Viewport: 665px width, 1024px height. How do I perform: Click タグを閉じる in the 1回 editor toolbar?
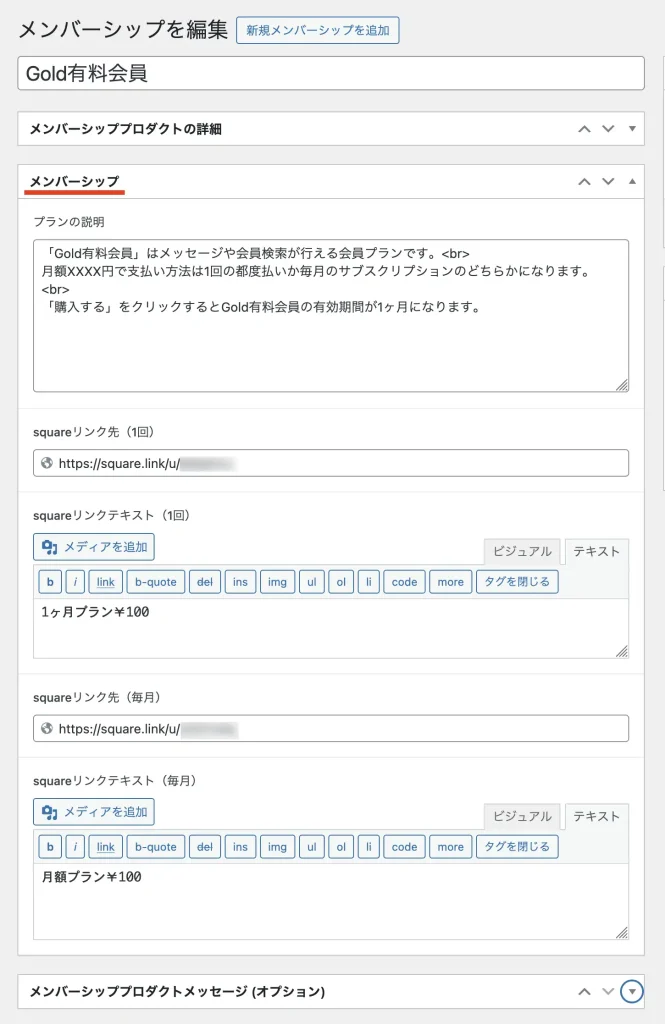tap(516, 582)
